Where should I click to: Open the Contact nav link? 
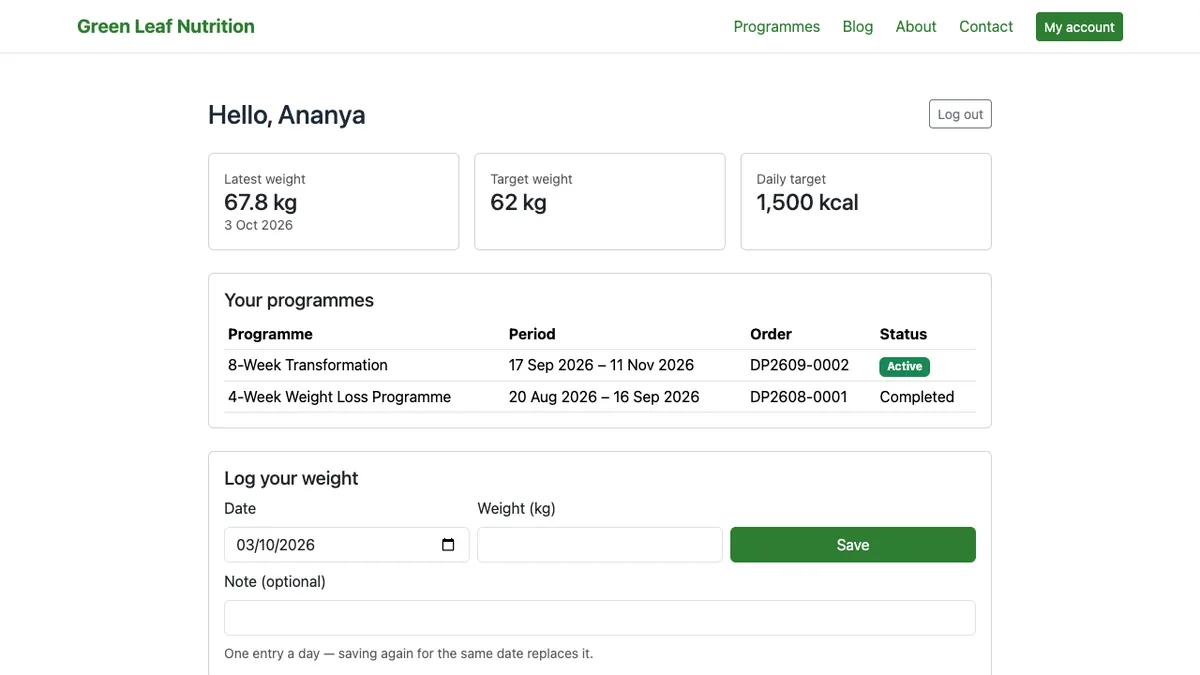point(986,27)
